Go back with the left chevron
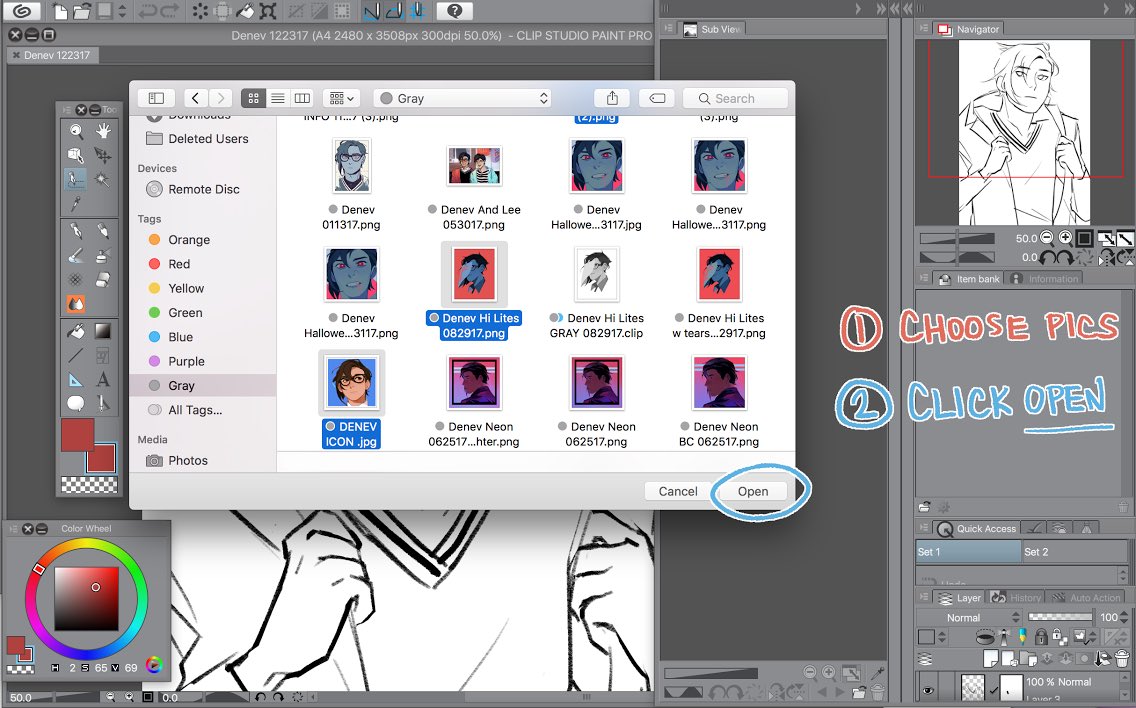The width and height of the screenshot is (1136, 708). (195, 98)
